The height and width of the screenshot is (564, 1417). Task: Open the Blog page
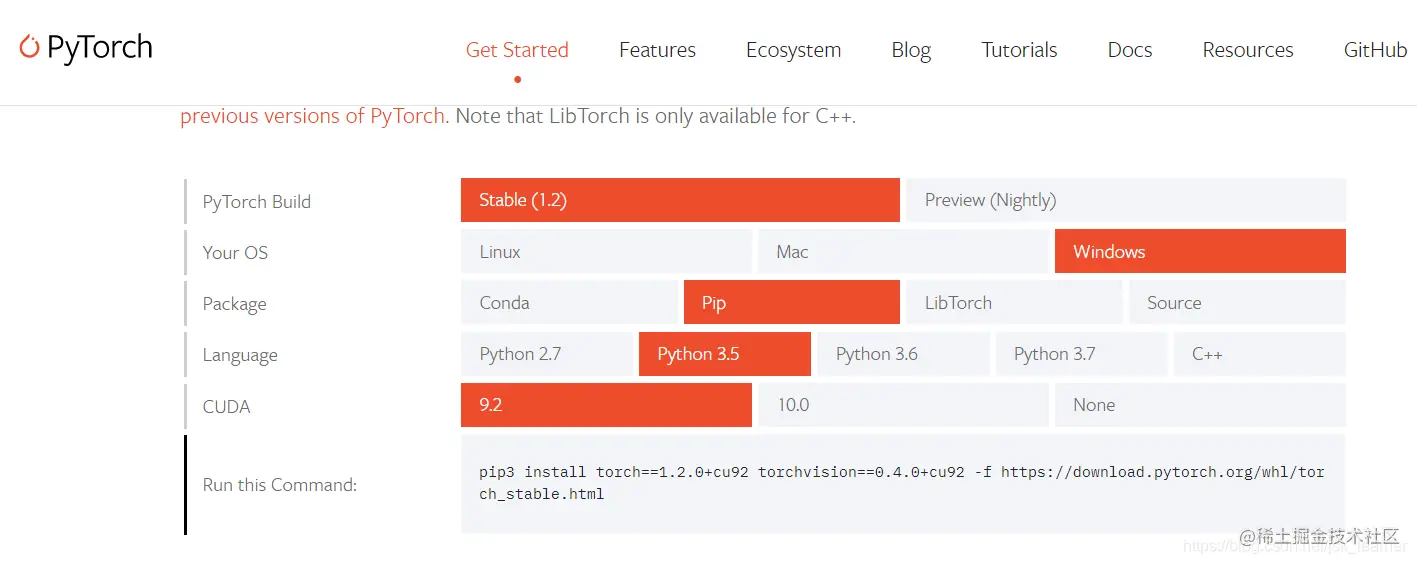[911, 50]
